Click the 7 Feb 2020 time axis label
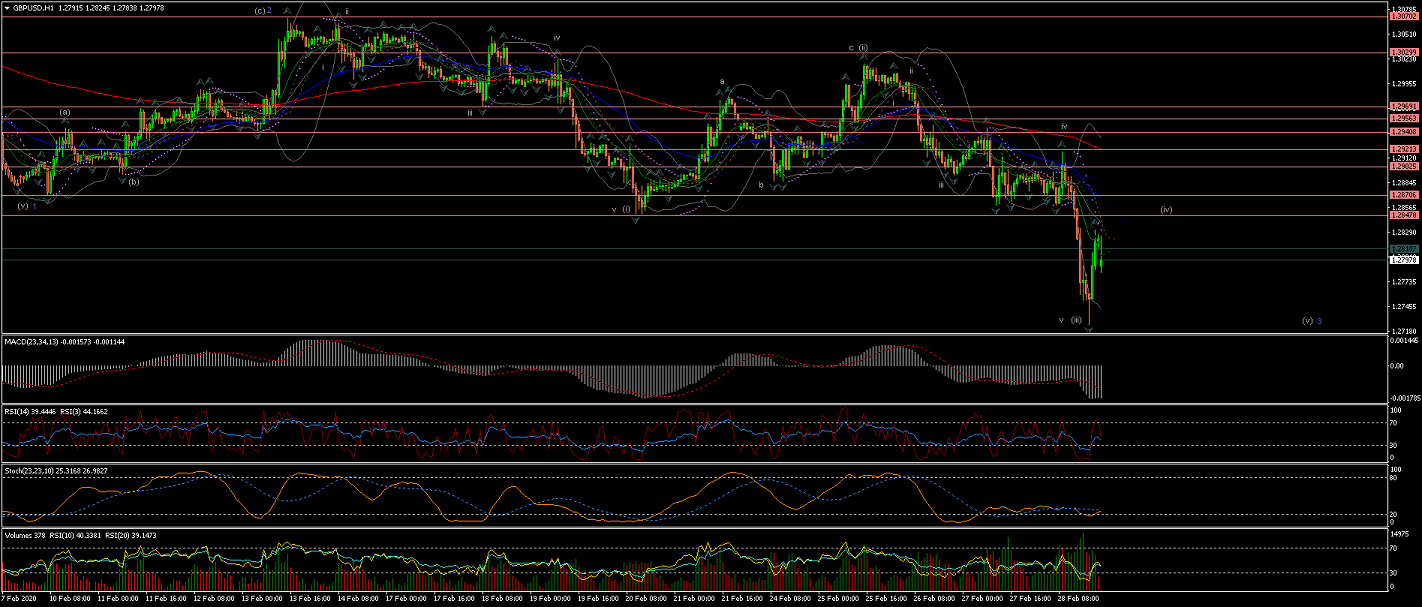 (20, 597)
